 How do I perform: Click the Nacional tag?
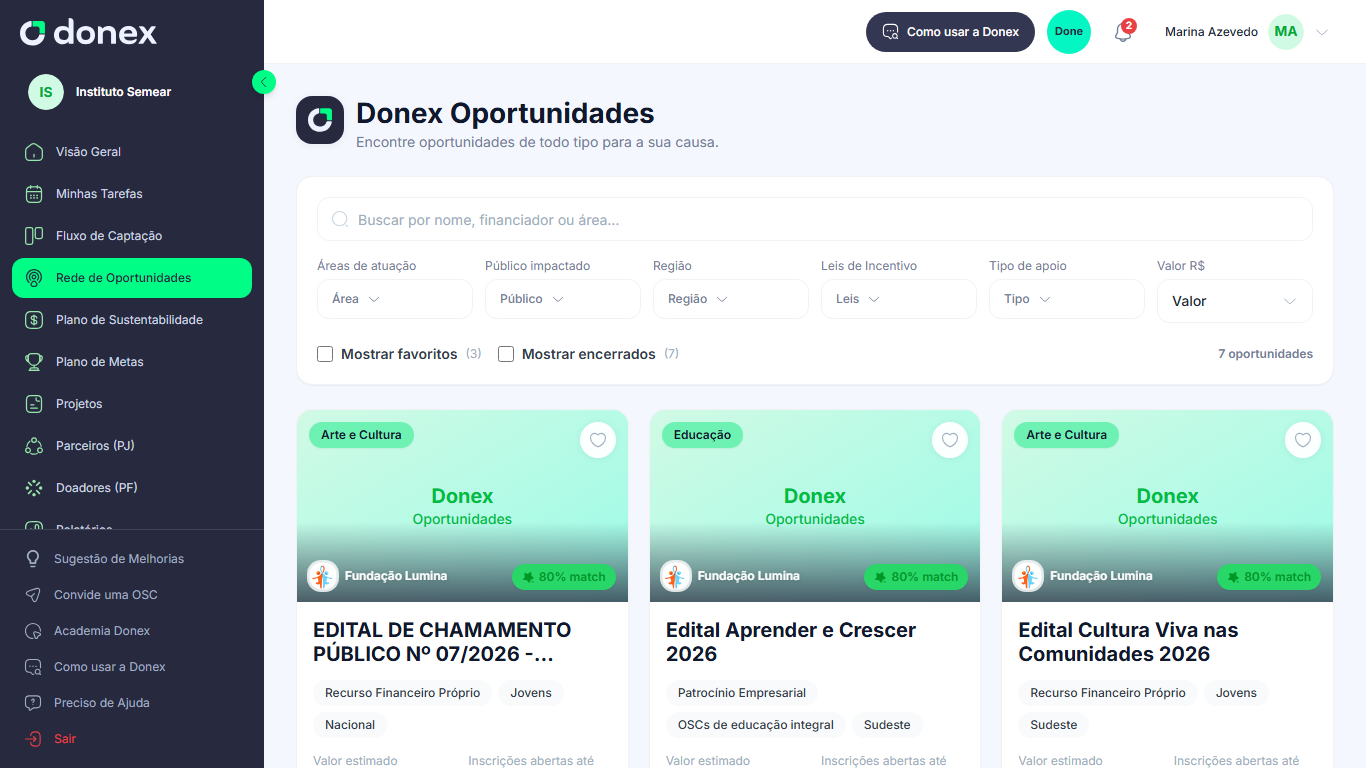[x=350, y=725]
